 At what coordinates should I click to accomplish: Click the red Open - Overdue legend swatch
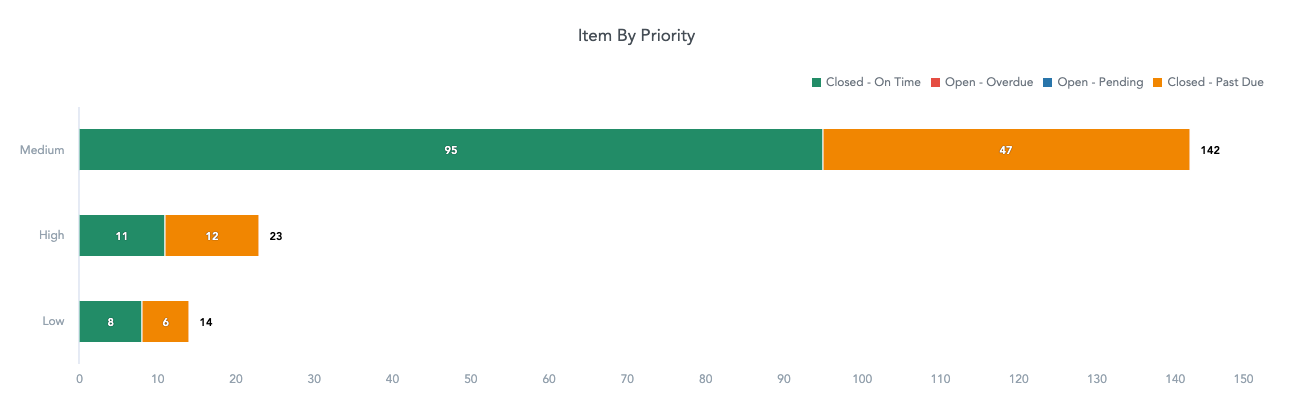tap(936, 82)
